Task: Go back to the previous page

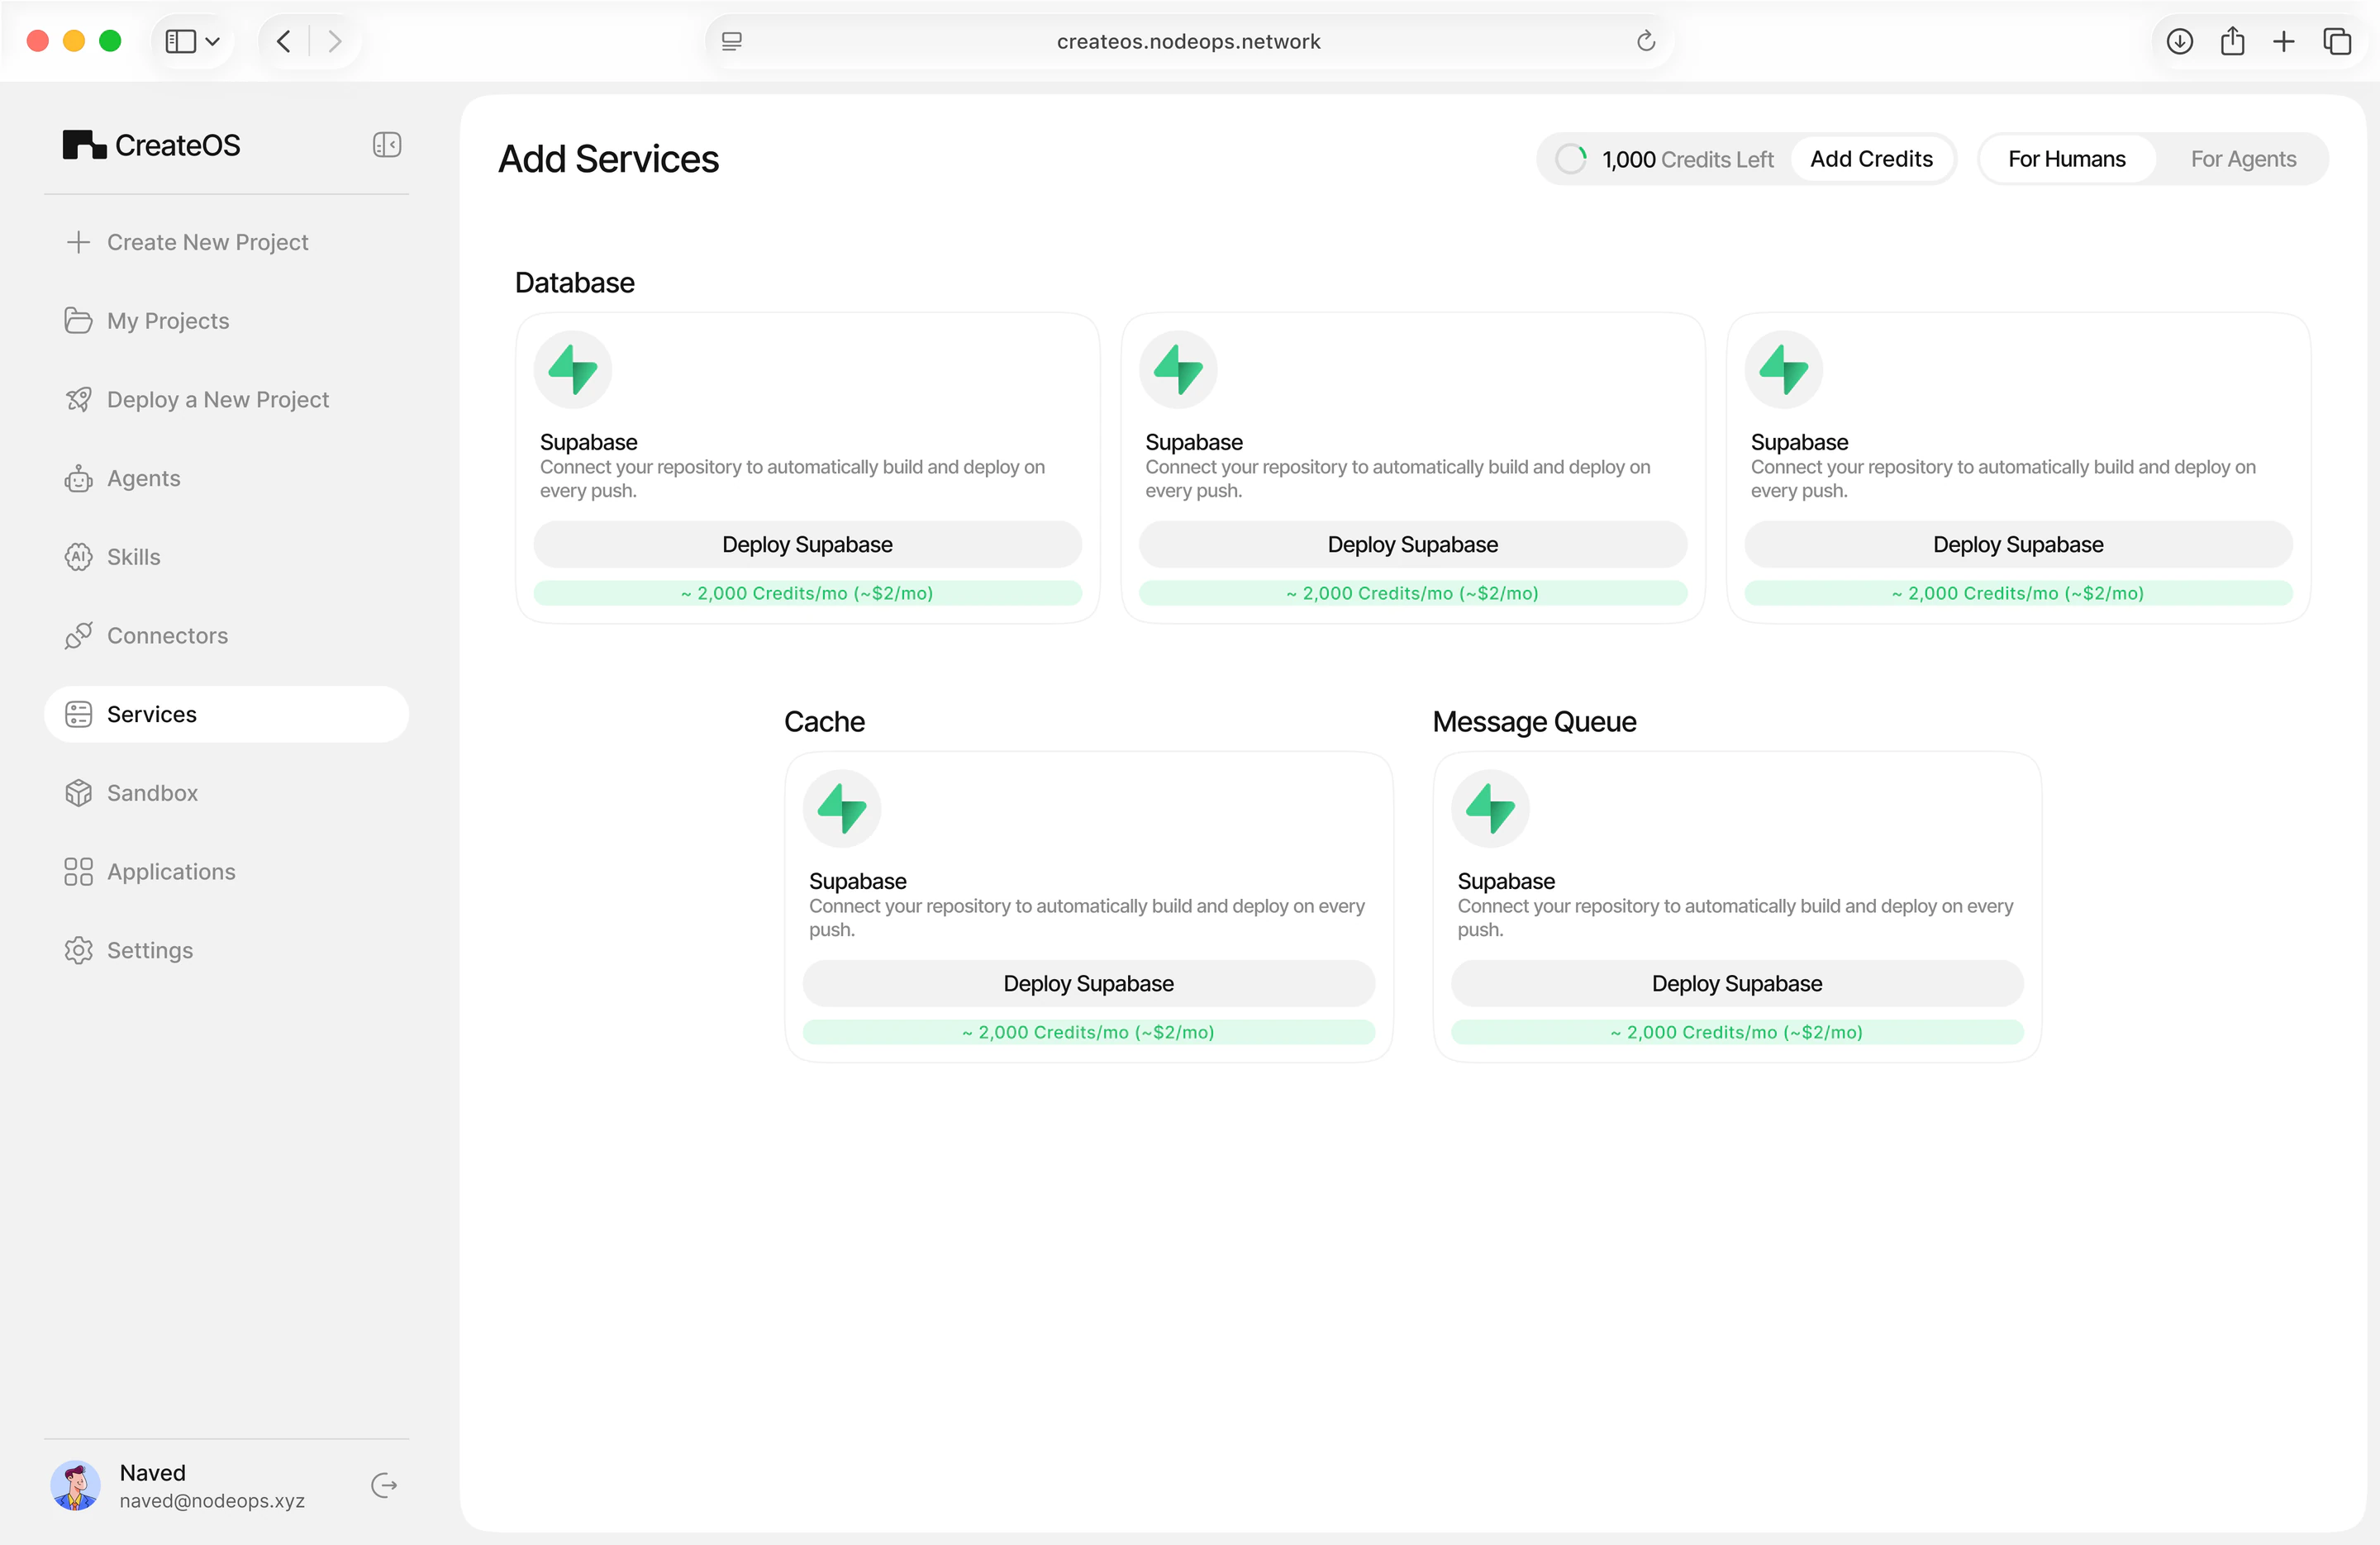Action: tap(284, 41)
